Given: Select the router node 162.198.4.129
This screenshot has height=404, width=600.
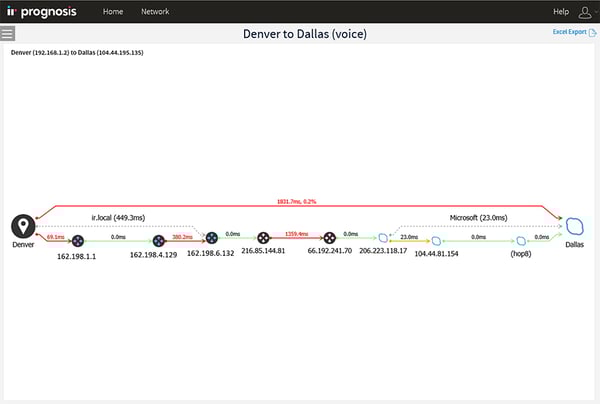Looking at the screenshot, I should point(158,240).
